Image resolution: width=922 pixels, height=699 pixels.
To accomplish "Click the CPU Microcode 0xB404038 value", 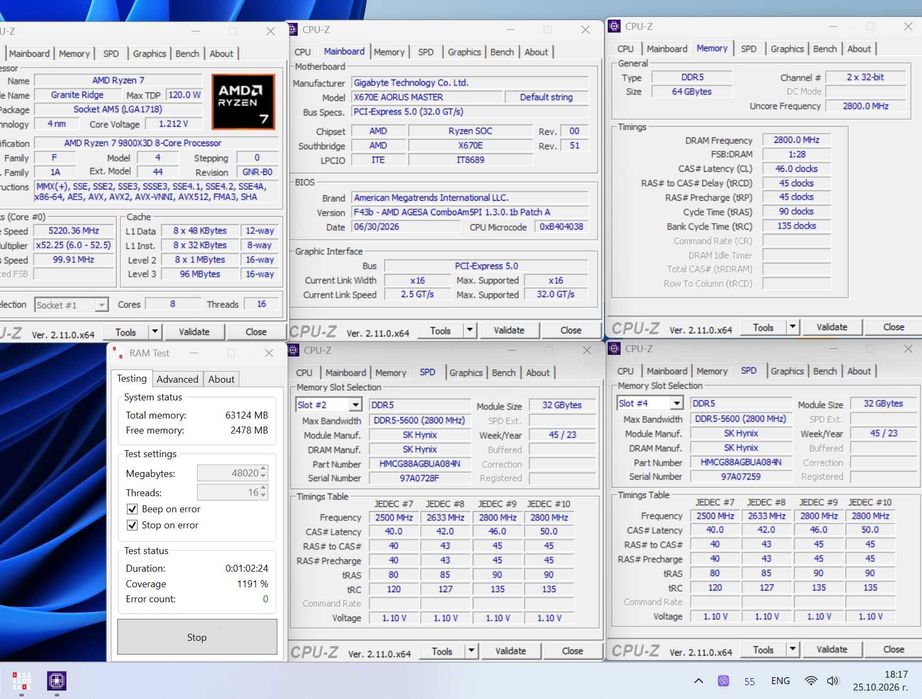I will point(562,227).
